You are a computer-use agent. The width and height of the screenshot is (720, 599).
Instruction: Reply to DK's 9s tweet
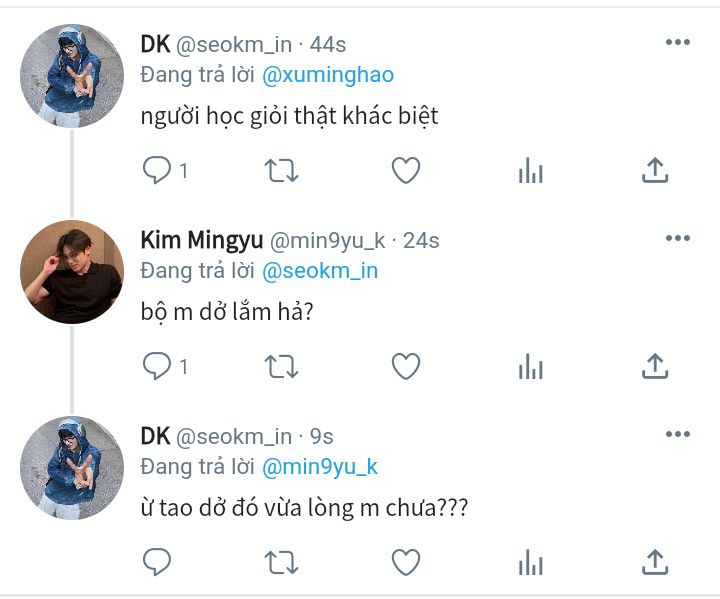157,562
